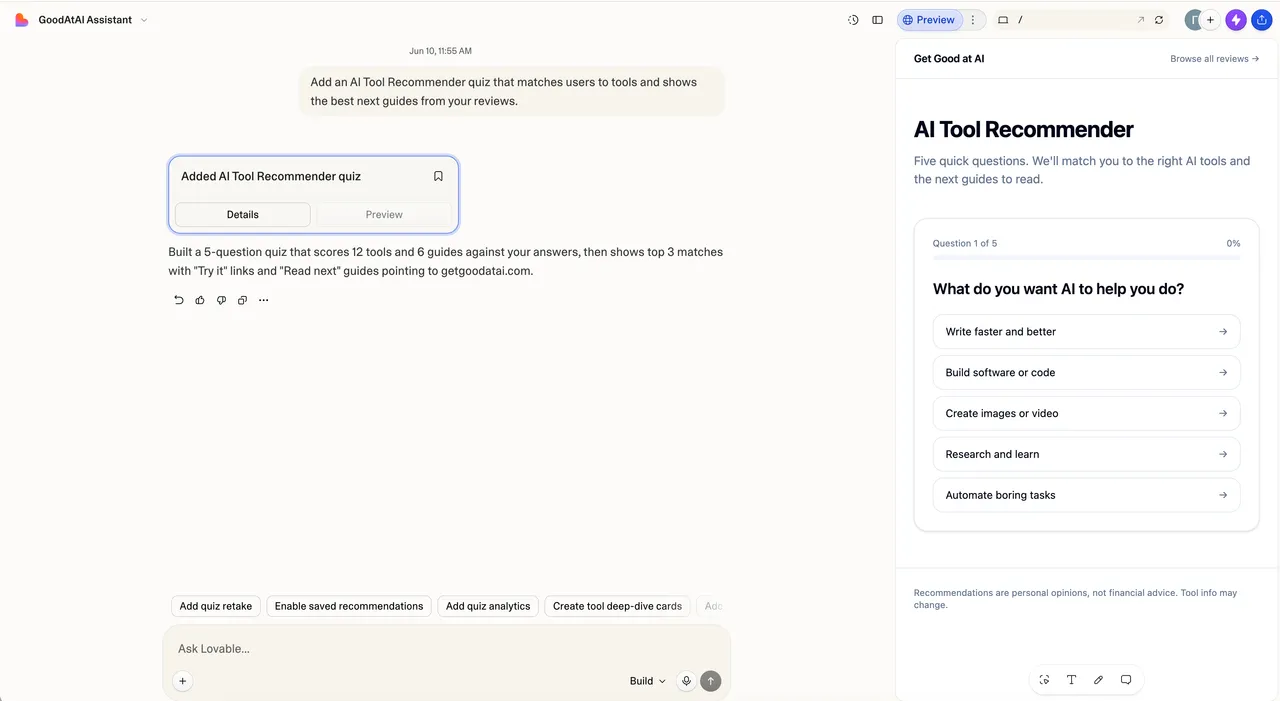
Task: Copy the response message icon
Action: coord(242,300)
